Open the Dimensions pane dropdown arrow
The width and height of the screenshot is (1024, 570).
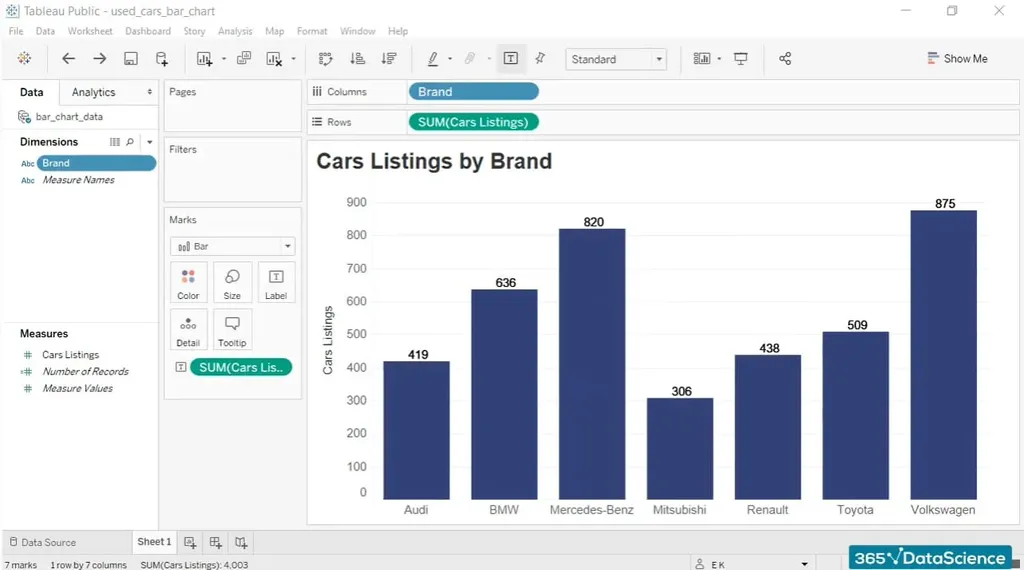pyautogui.click(x=149, y=142)
